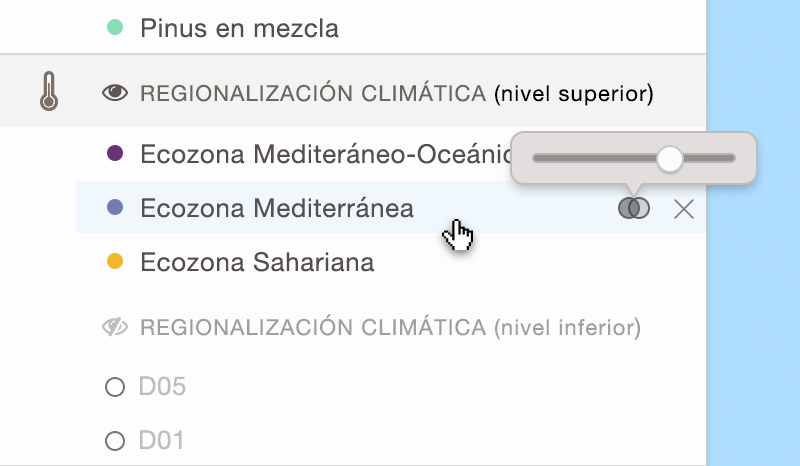Show the nivel inferior climate layer group
The image size is (800, 466).
click(x=116, y=327)
